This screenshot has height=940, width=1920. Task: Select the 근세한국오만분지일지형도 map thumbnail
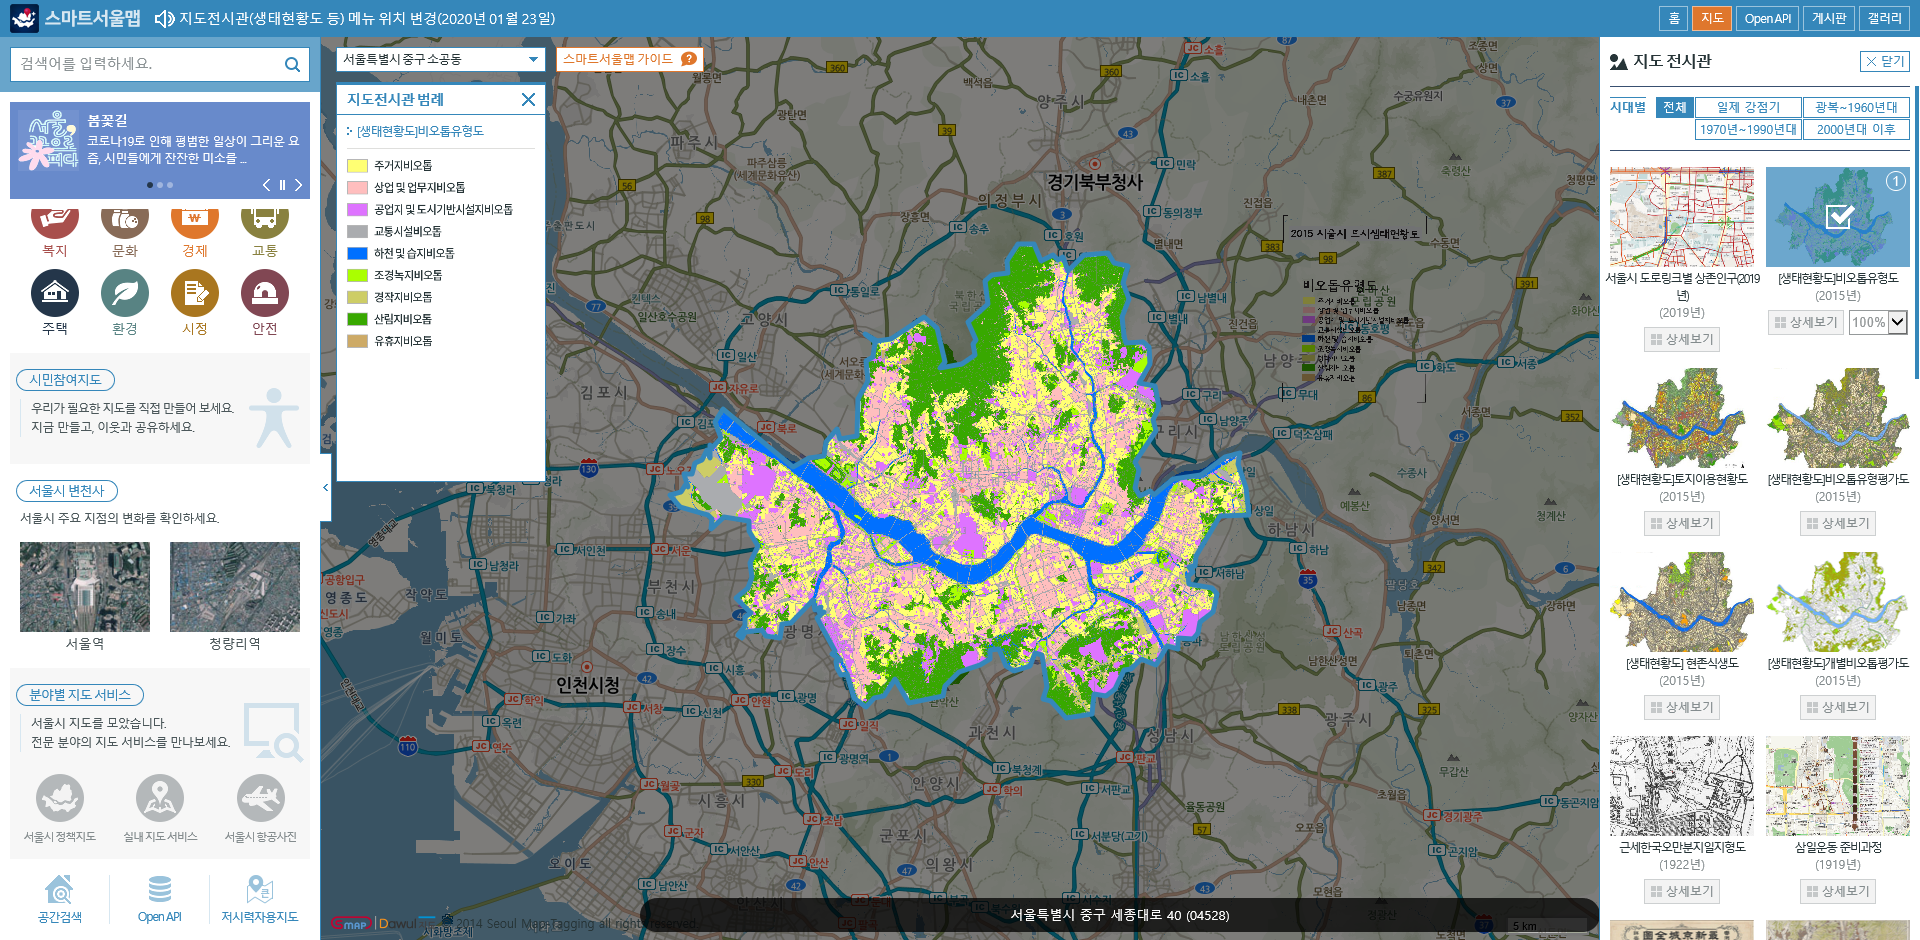(1682, 786)
